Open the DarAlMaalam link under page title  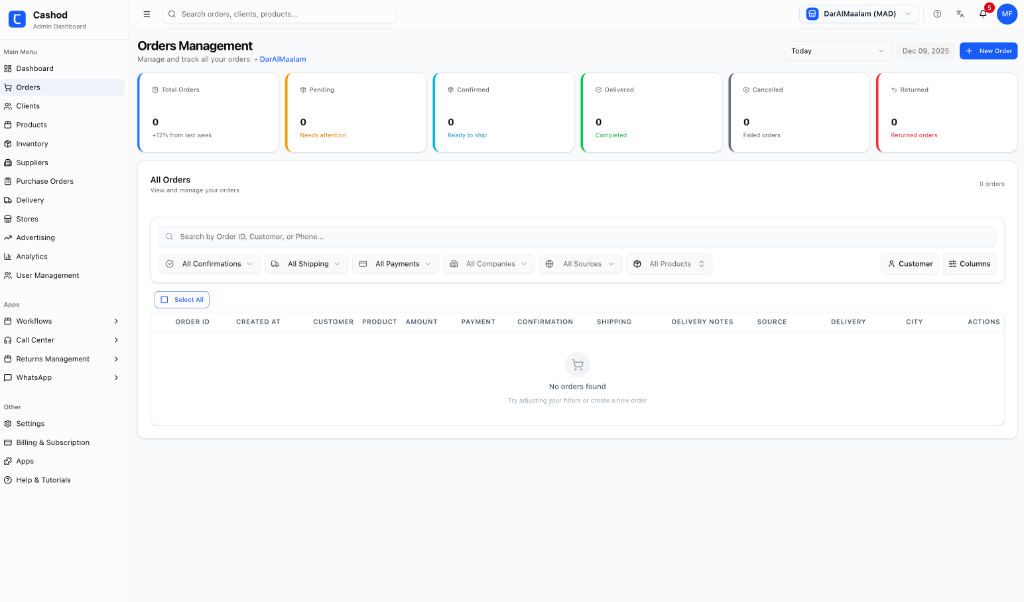click(x=283, y=59)
